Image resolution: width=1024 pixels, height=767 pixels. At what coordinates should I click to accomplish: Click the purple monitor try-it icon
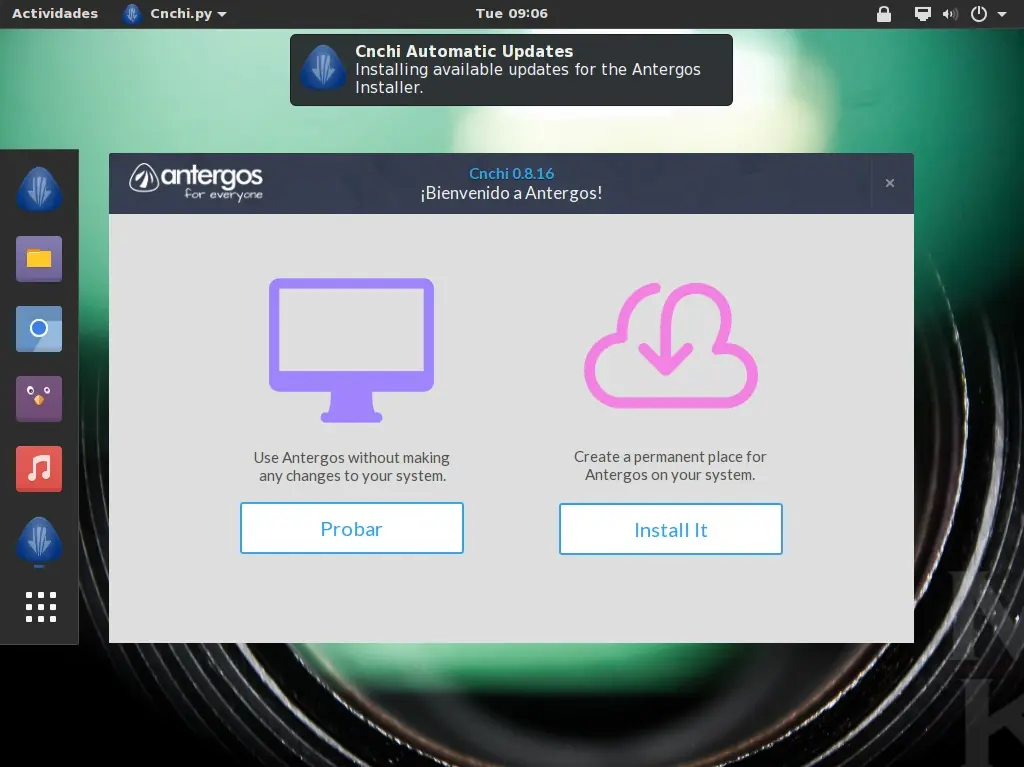[x=351, y=350]
